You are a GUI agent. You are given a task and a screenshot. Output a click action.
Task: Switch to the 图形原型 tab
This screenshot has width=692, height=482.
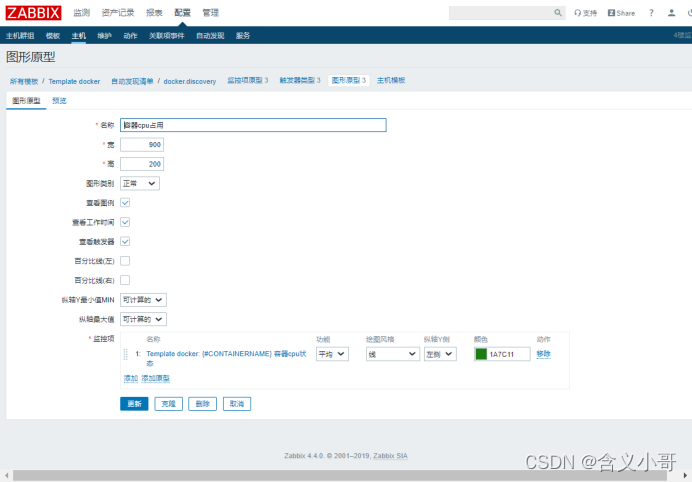(x=26, y=101)
